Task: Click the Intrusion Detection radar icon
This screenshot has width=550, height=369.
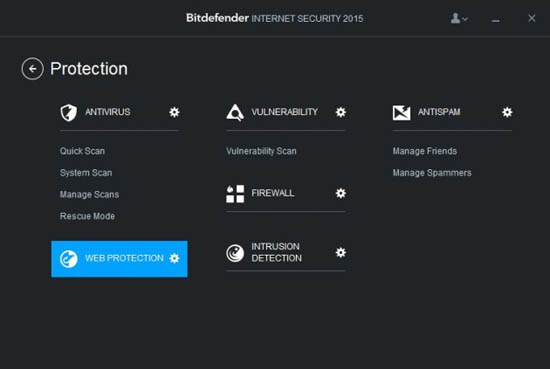Action: coord(235,253)
